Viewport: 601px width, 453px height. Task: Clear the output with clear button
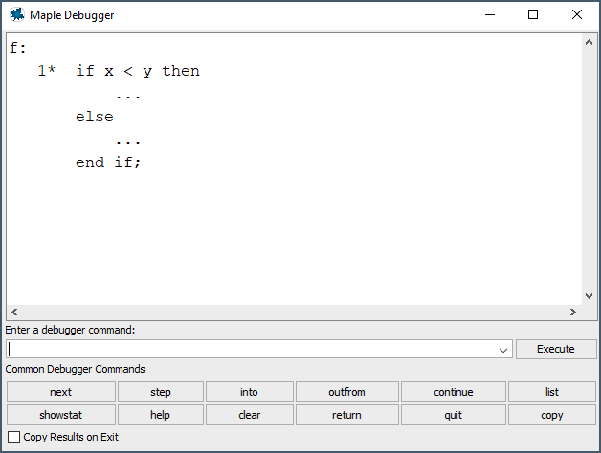249,415
